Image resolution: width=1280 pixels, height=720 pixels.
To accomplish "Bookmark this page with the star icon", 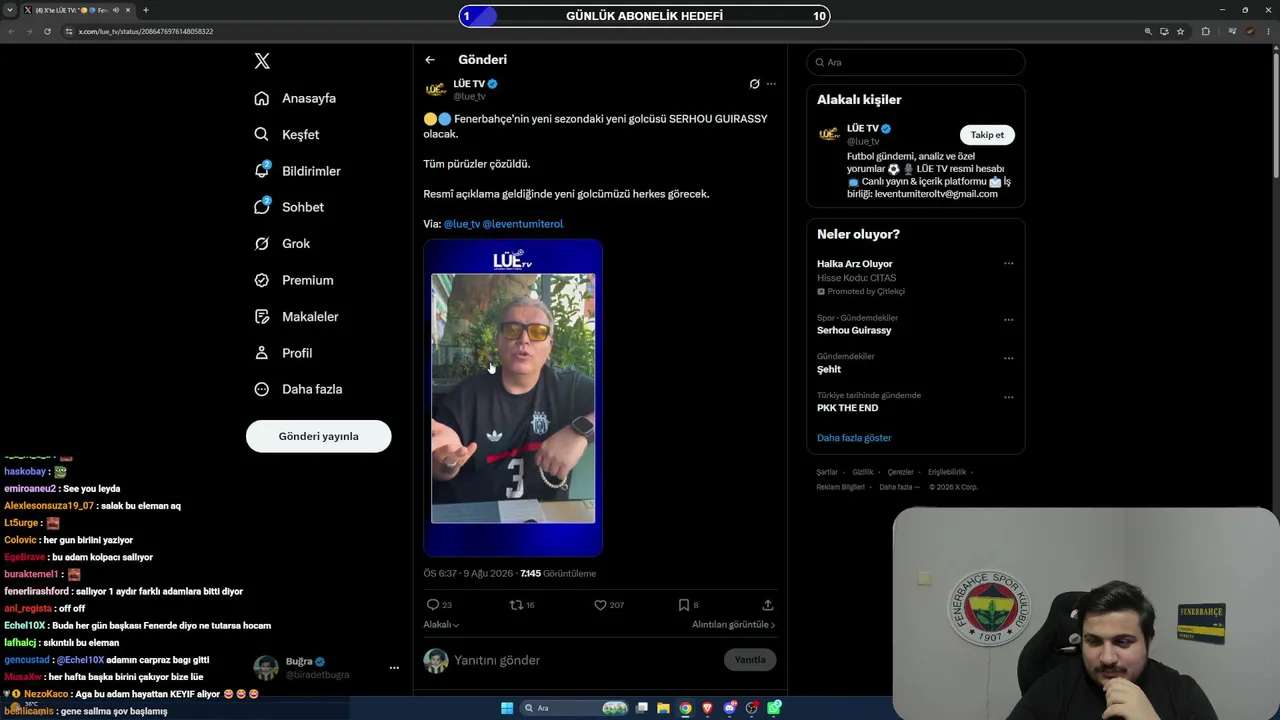I will [1180, 31].
